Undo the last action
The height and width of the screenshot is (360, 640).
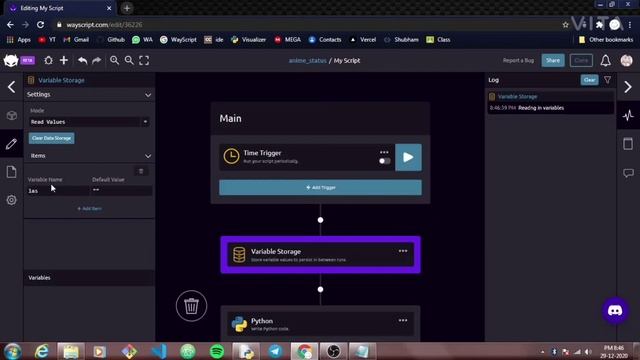click(x=82, y=60)
